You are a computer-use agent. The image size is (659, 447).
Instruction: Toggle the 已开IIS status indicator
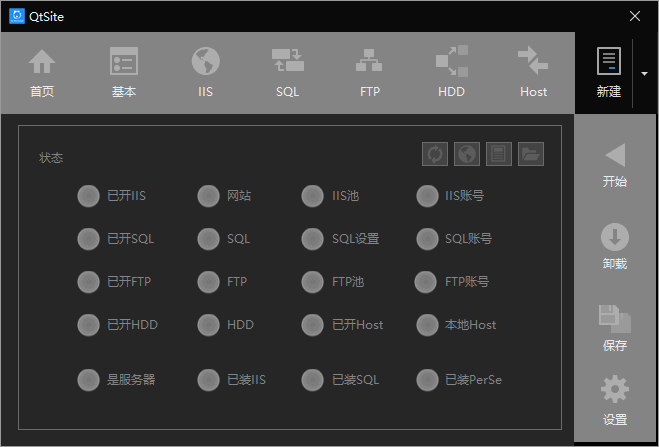pyautogui.click(x=88, y=196)
